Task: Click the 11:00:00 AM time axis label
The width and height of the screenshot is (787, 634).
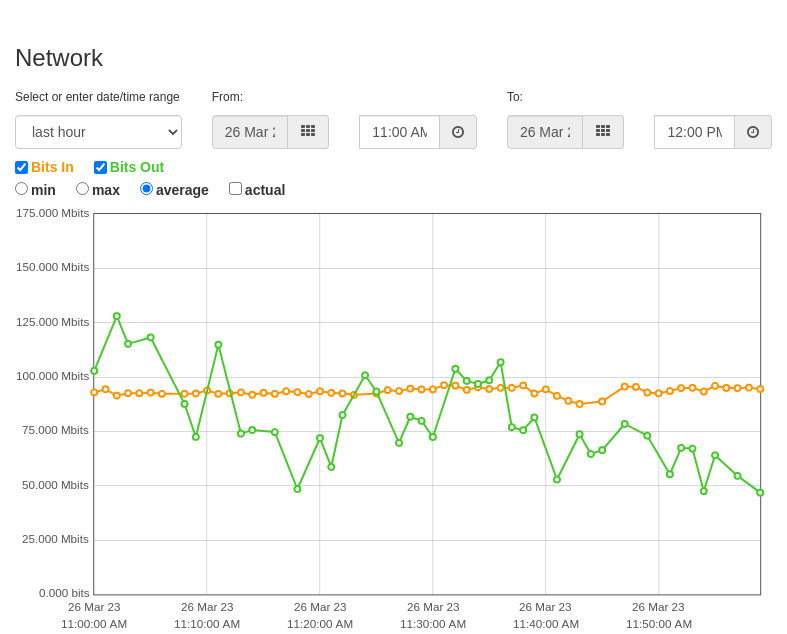Action: pyautogui.click(x=94, y=624)
